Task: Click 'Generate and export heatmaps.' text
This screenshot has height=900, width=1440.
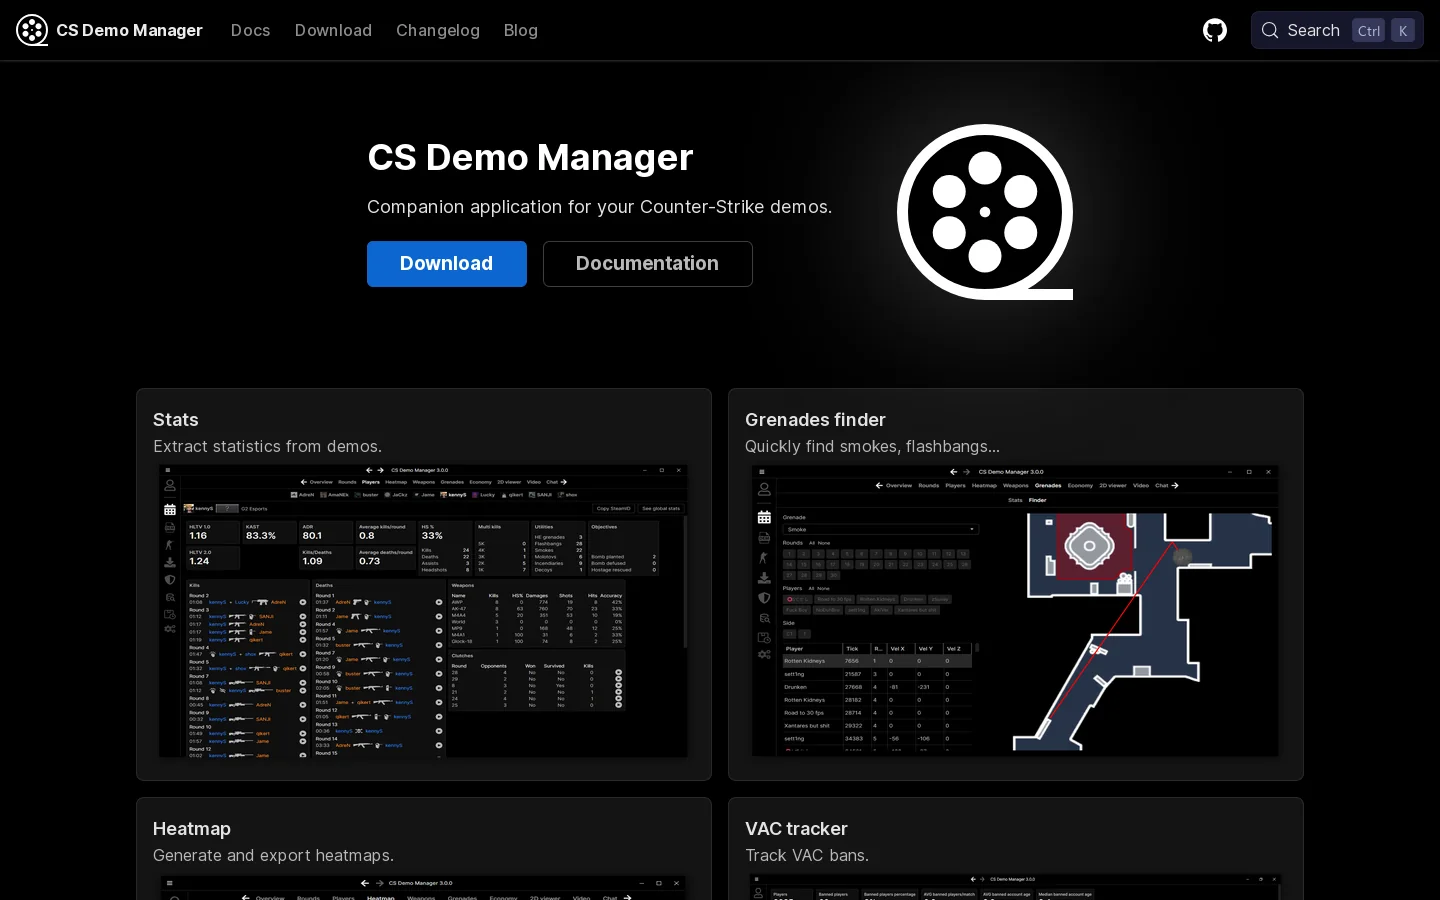Action: tap(273, 855)
